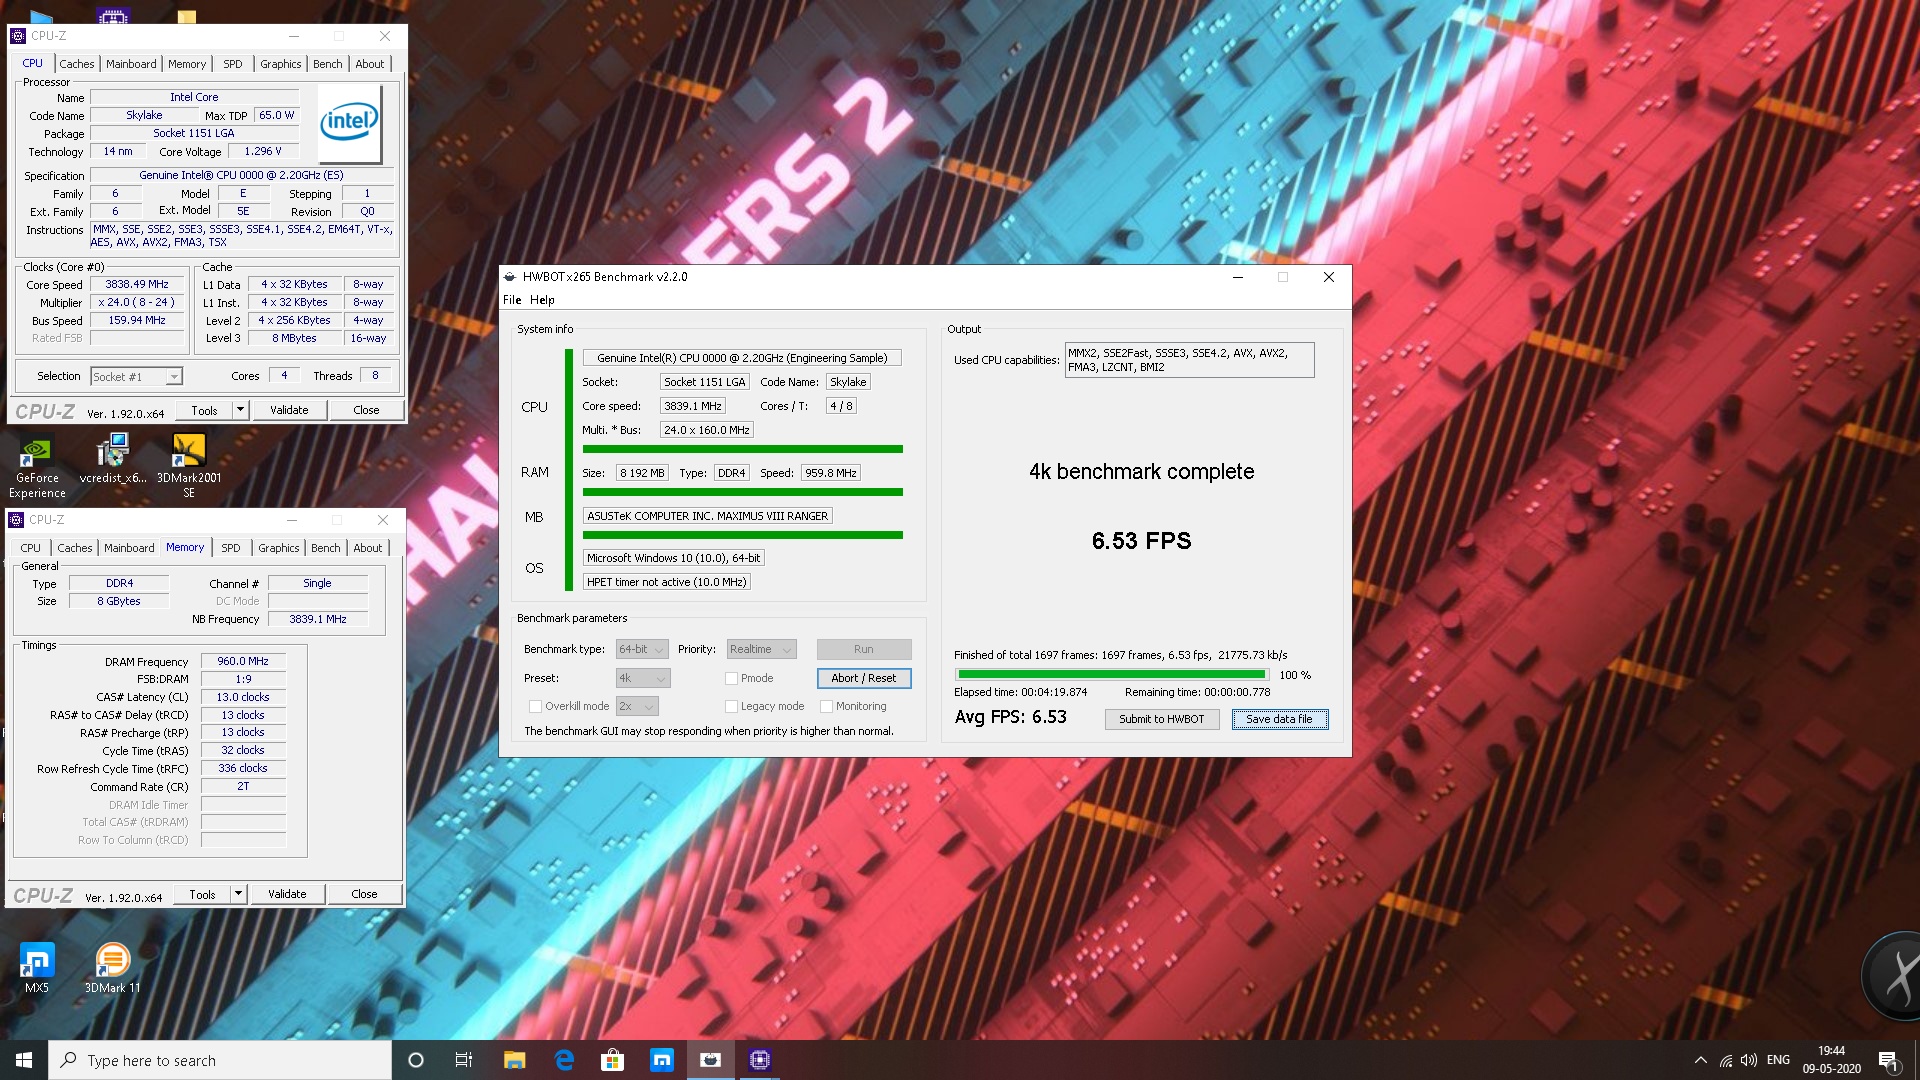Screen dimensions: 1920x1080
Task: Open the File menu in HWBOT
Action: pyautogui.click(x=512, y=300)
